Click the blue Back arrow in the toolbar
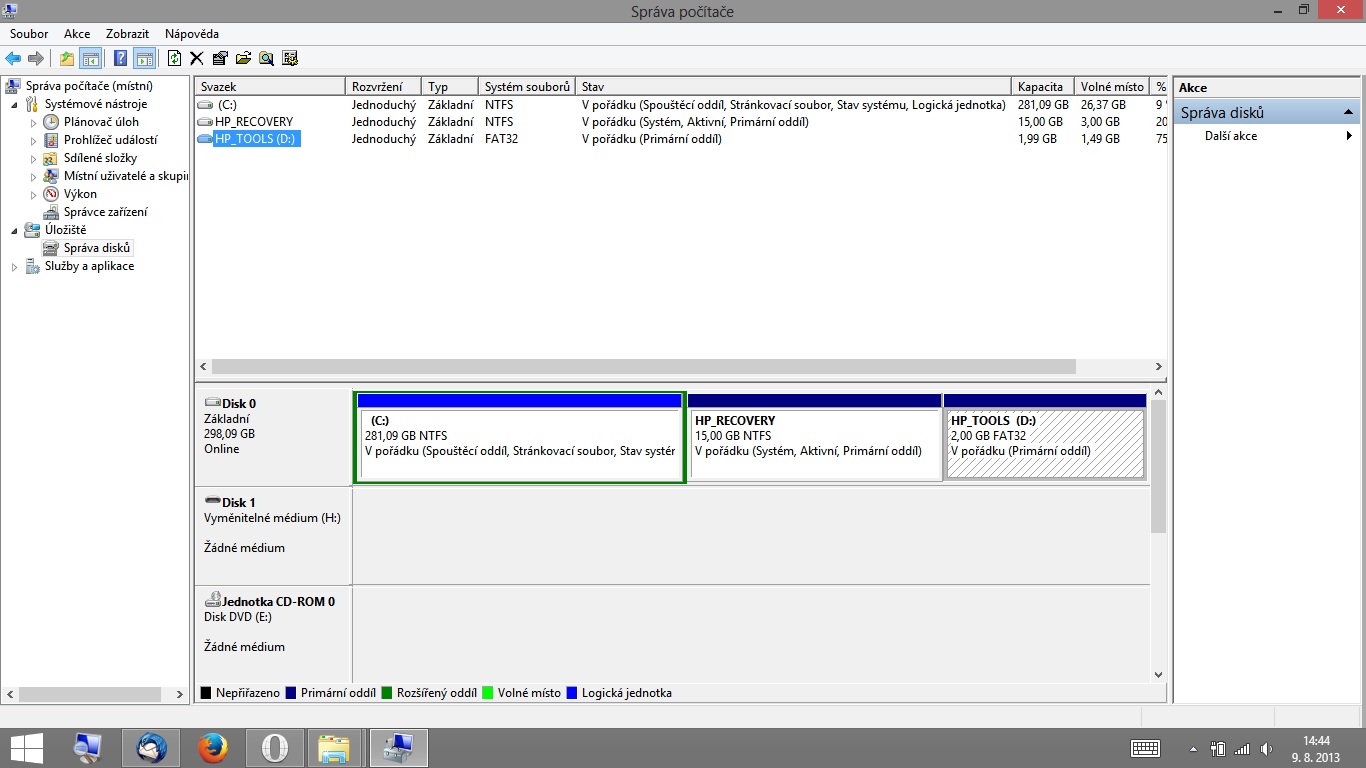Image resolution: width=1366 pixels, height=768 pixels. 13,58
